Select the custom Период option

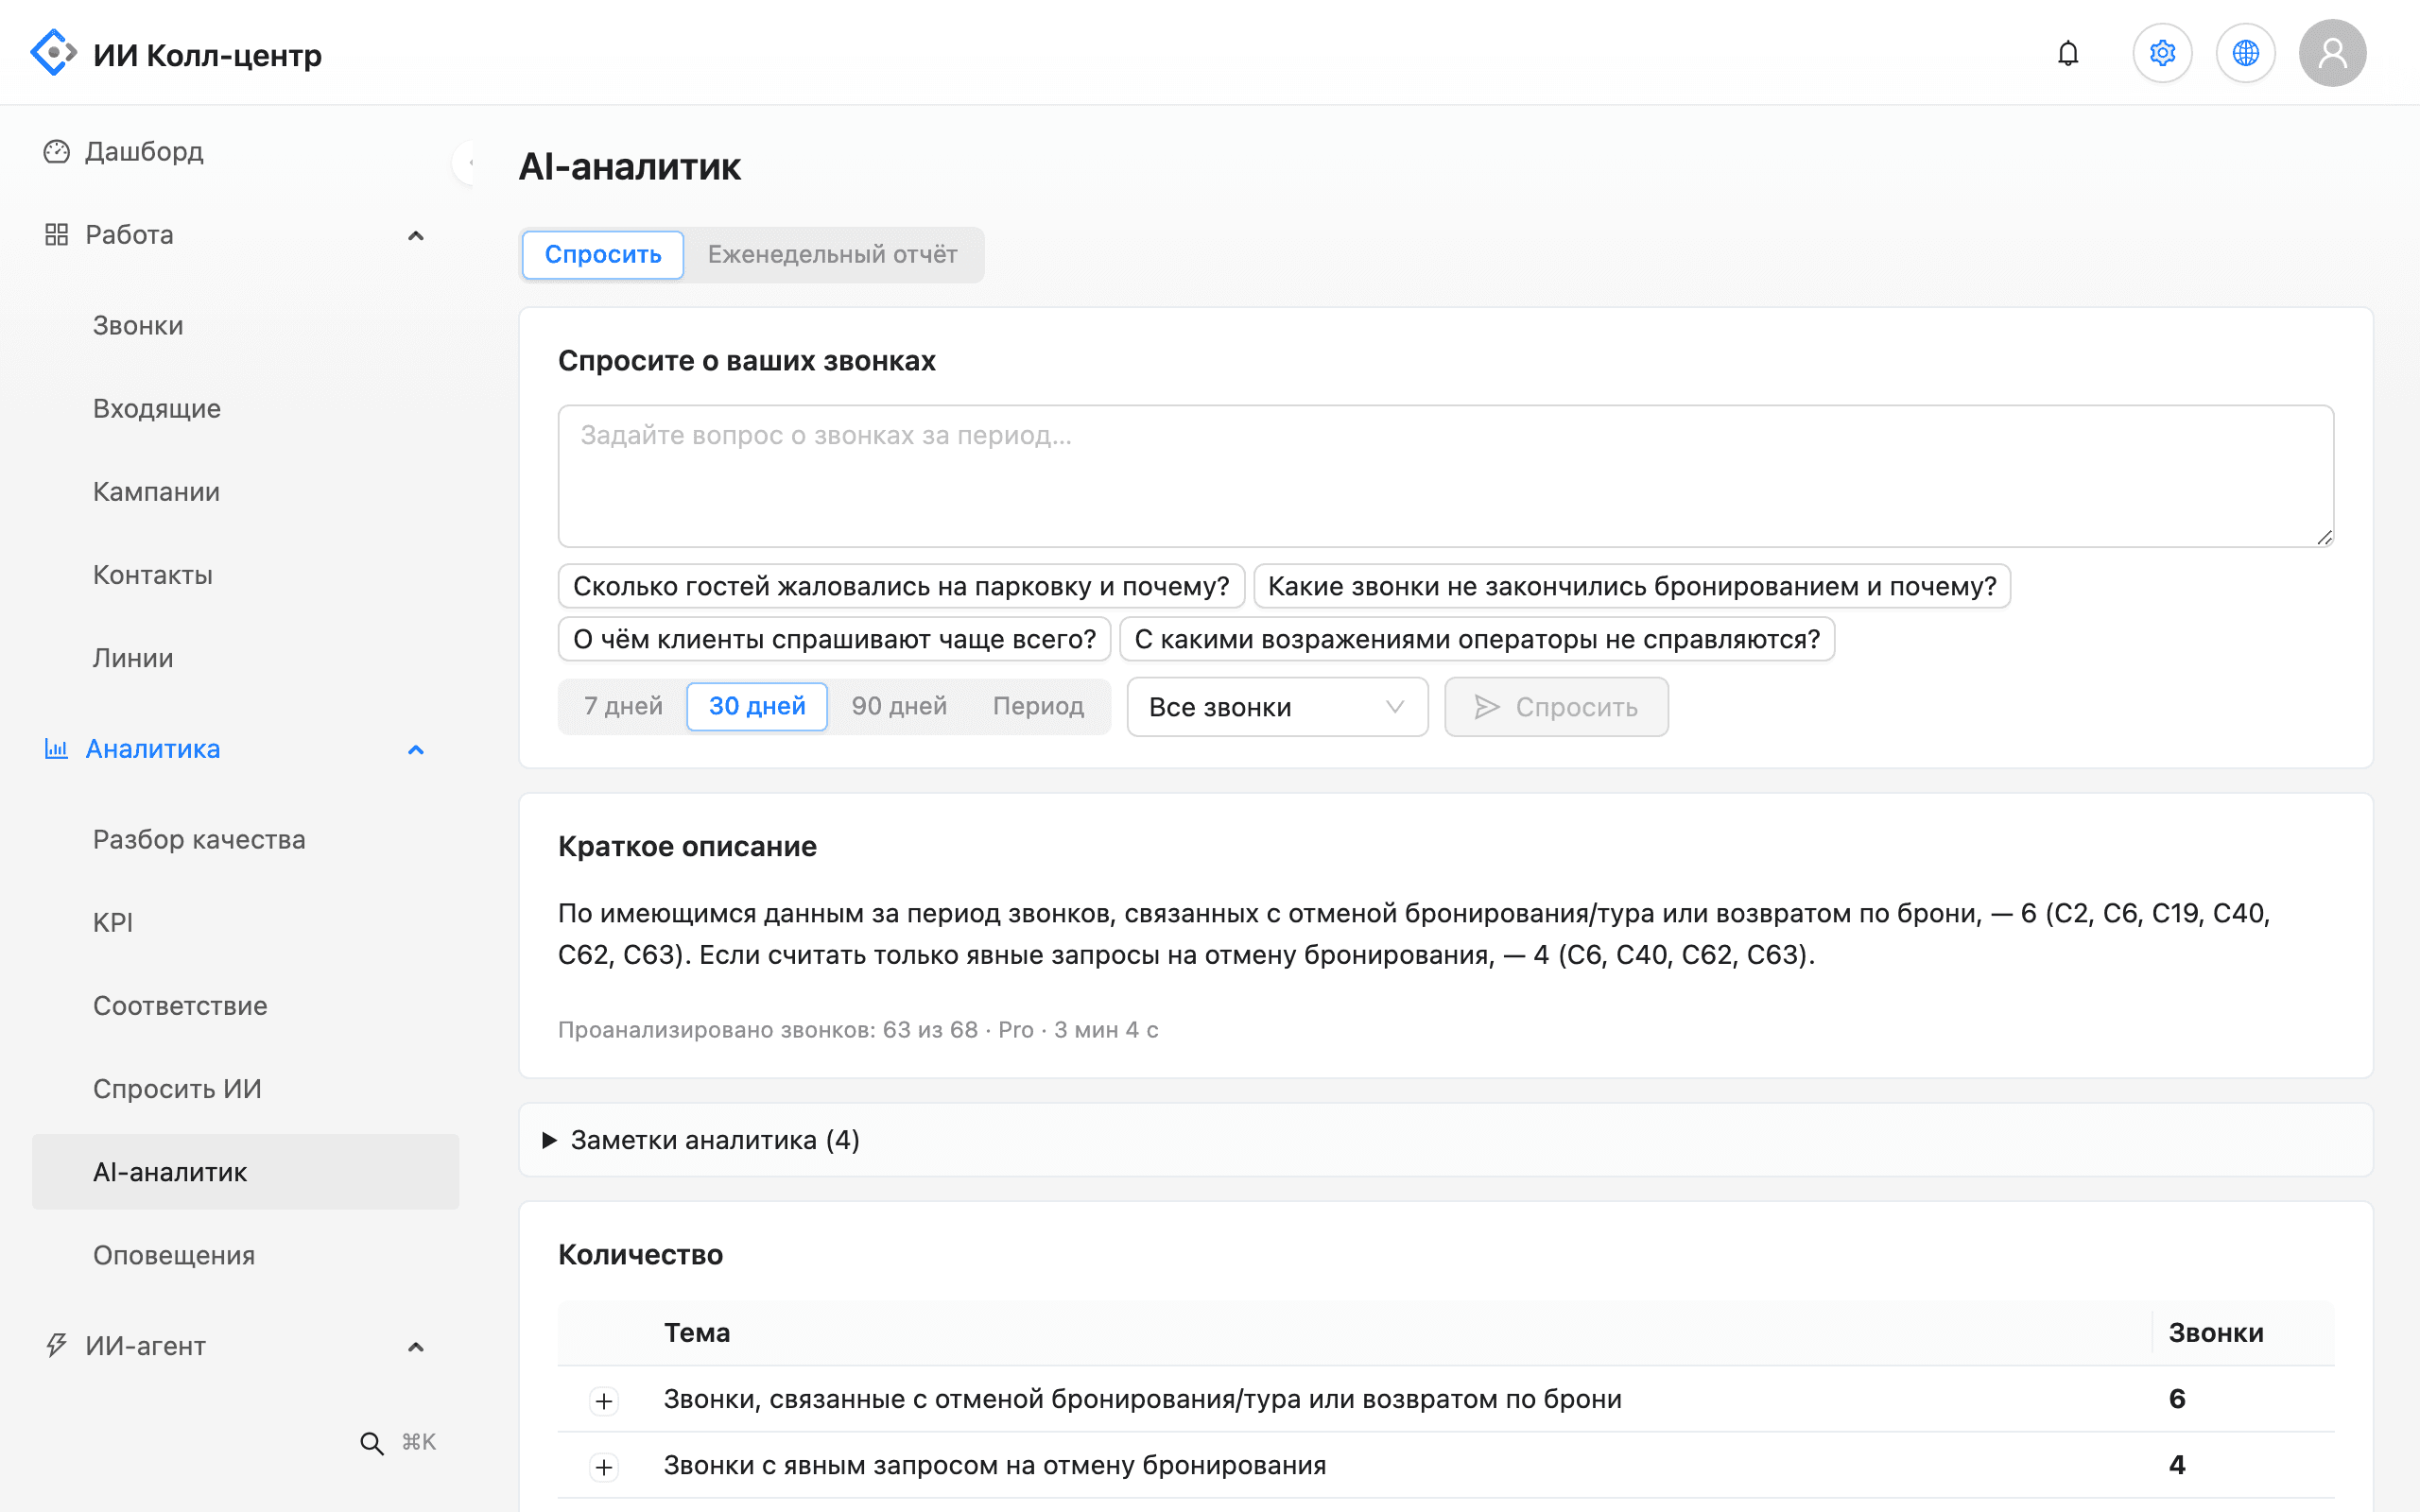tap(1038, 706)
